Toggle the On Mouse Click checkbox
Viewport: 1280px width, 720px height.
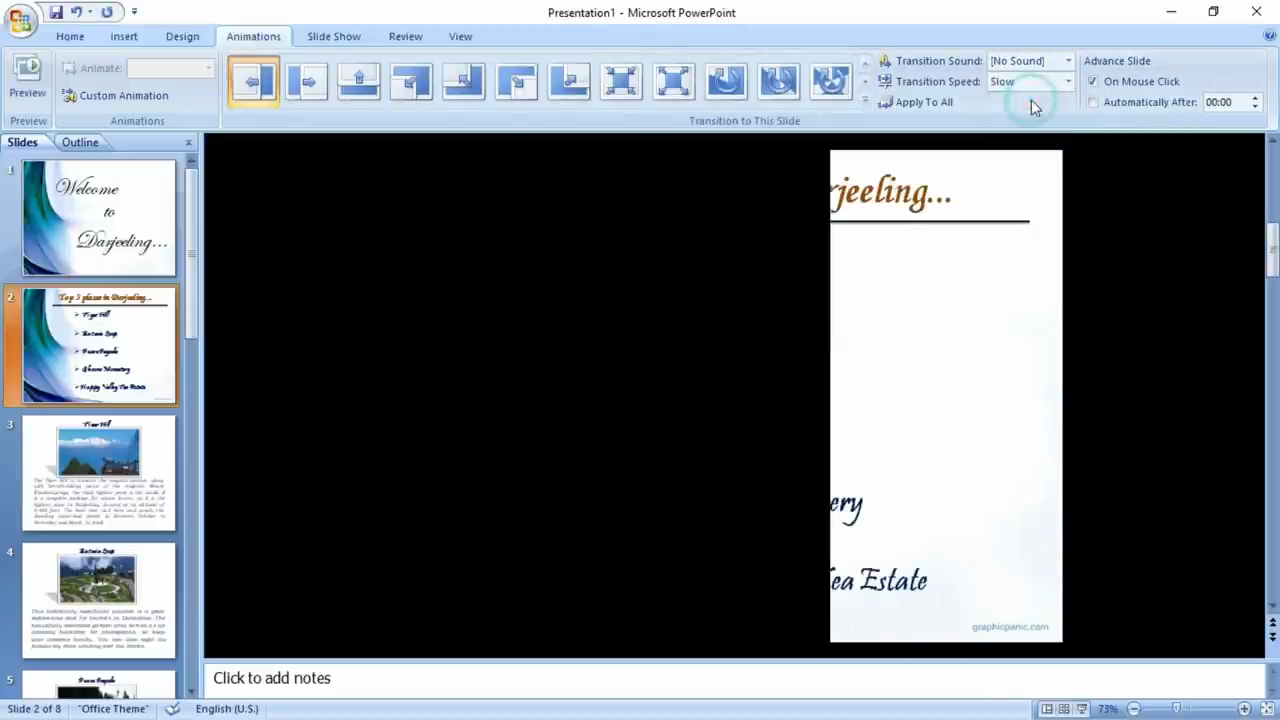pos(1092,82)
